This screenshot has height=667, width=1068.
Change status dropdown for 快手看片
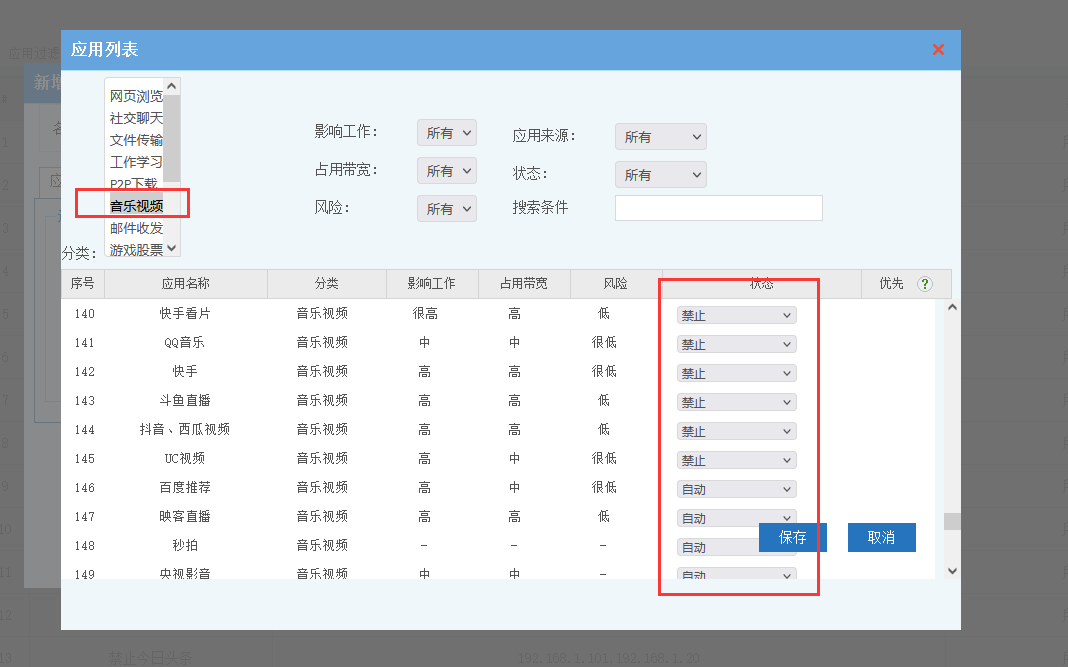(736, 315)
